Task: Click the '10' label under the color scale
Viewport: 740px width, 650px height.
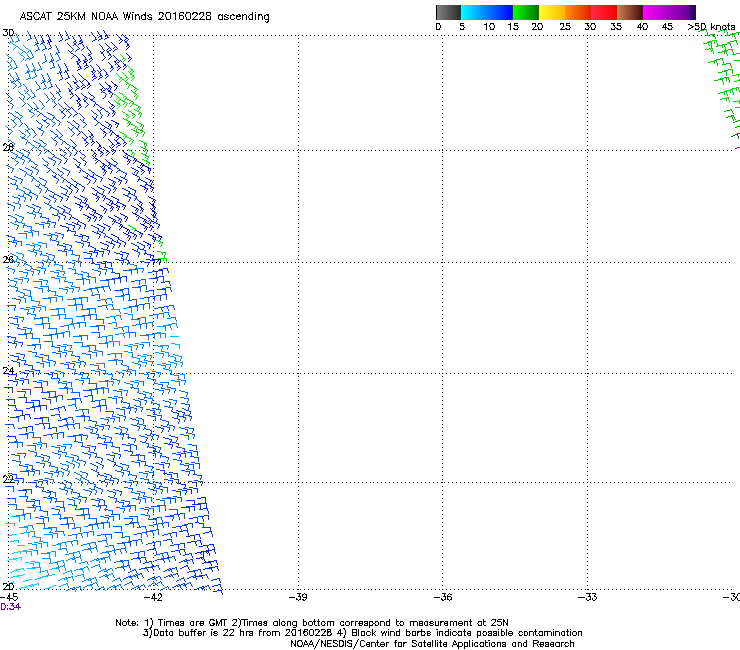Action: click(x=489, y=27)
